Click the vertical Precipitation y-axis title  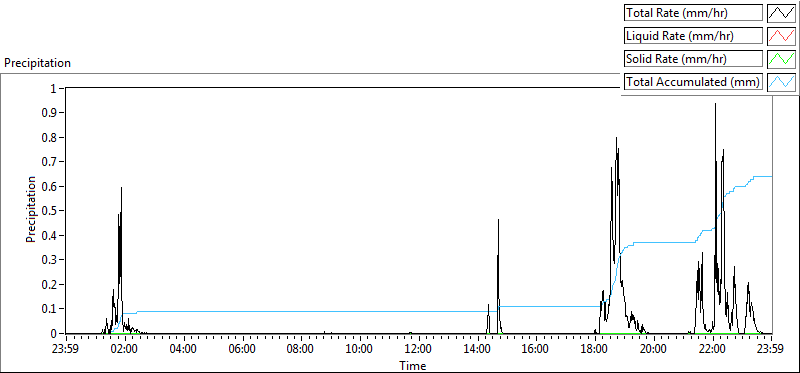click(31, 210)
